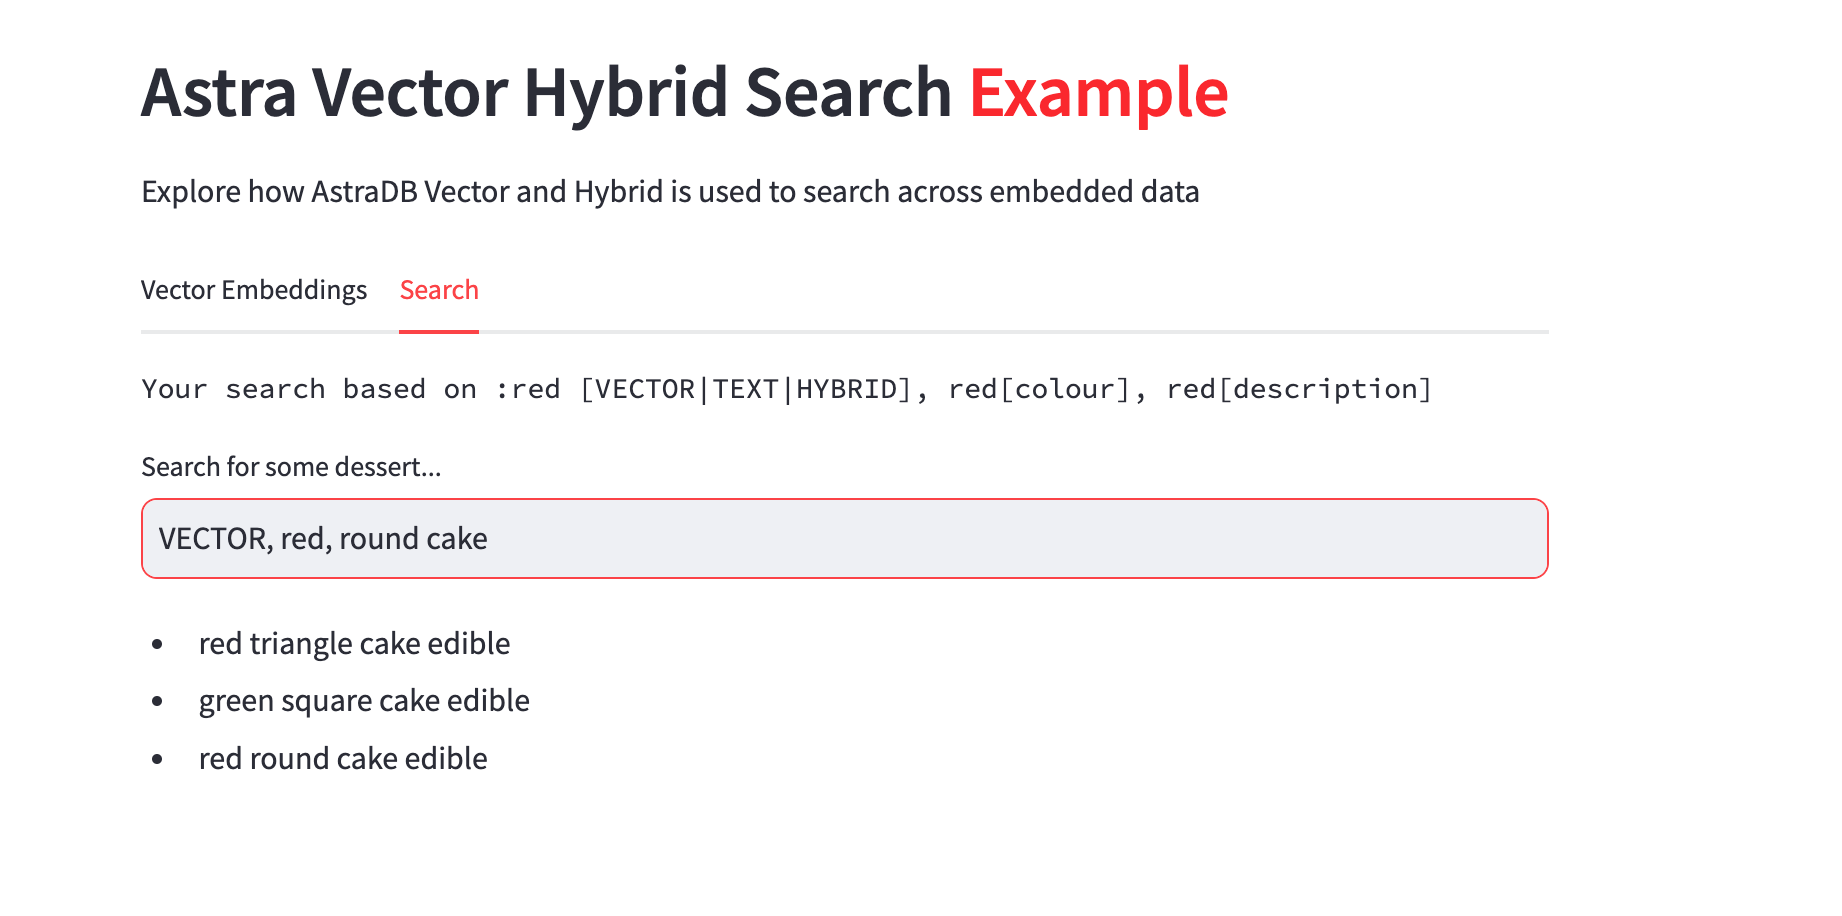Screen dimensions: 1842x916
Task: Click the bullet point before 'red round cake'
Action: (158, 759)
